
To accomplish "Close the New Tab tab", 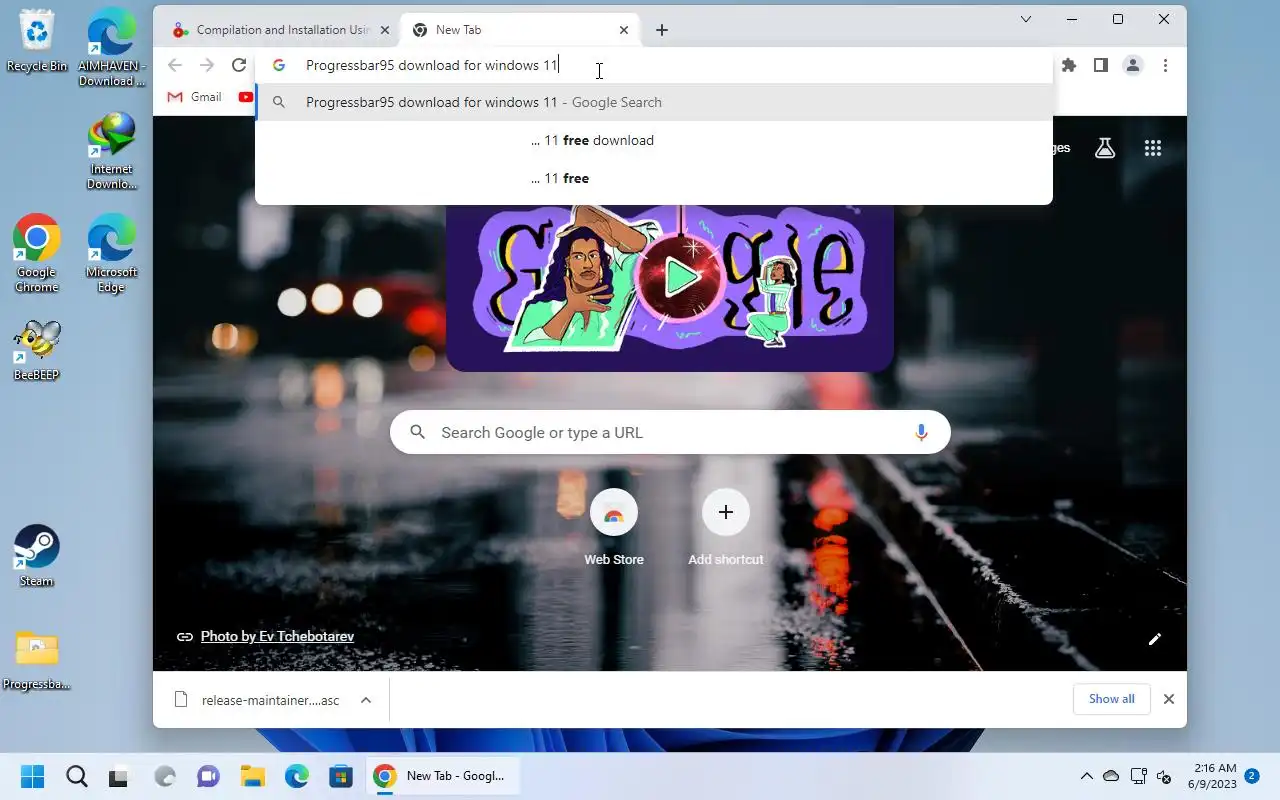I will 624,30.
